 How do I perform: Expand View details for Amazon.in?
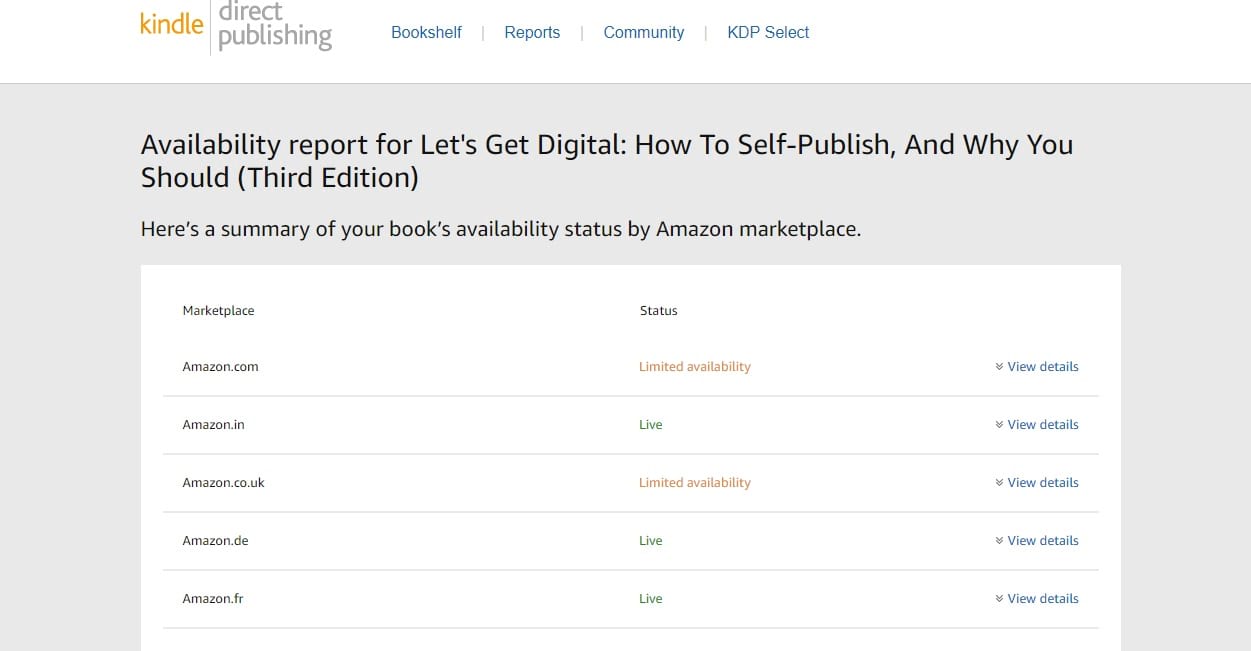pos(1037,425)
